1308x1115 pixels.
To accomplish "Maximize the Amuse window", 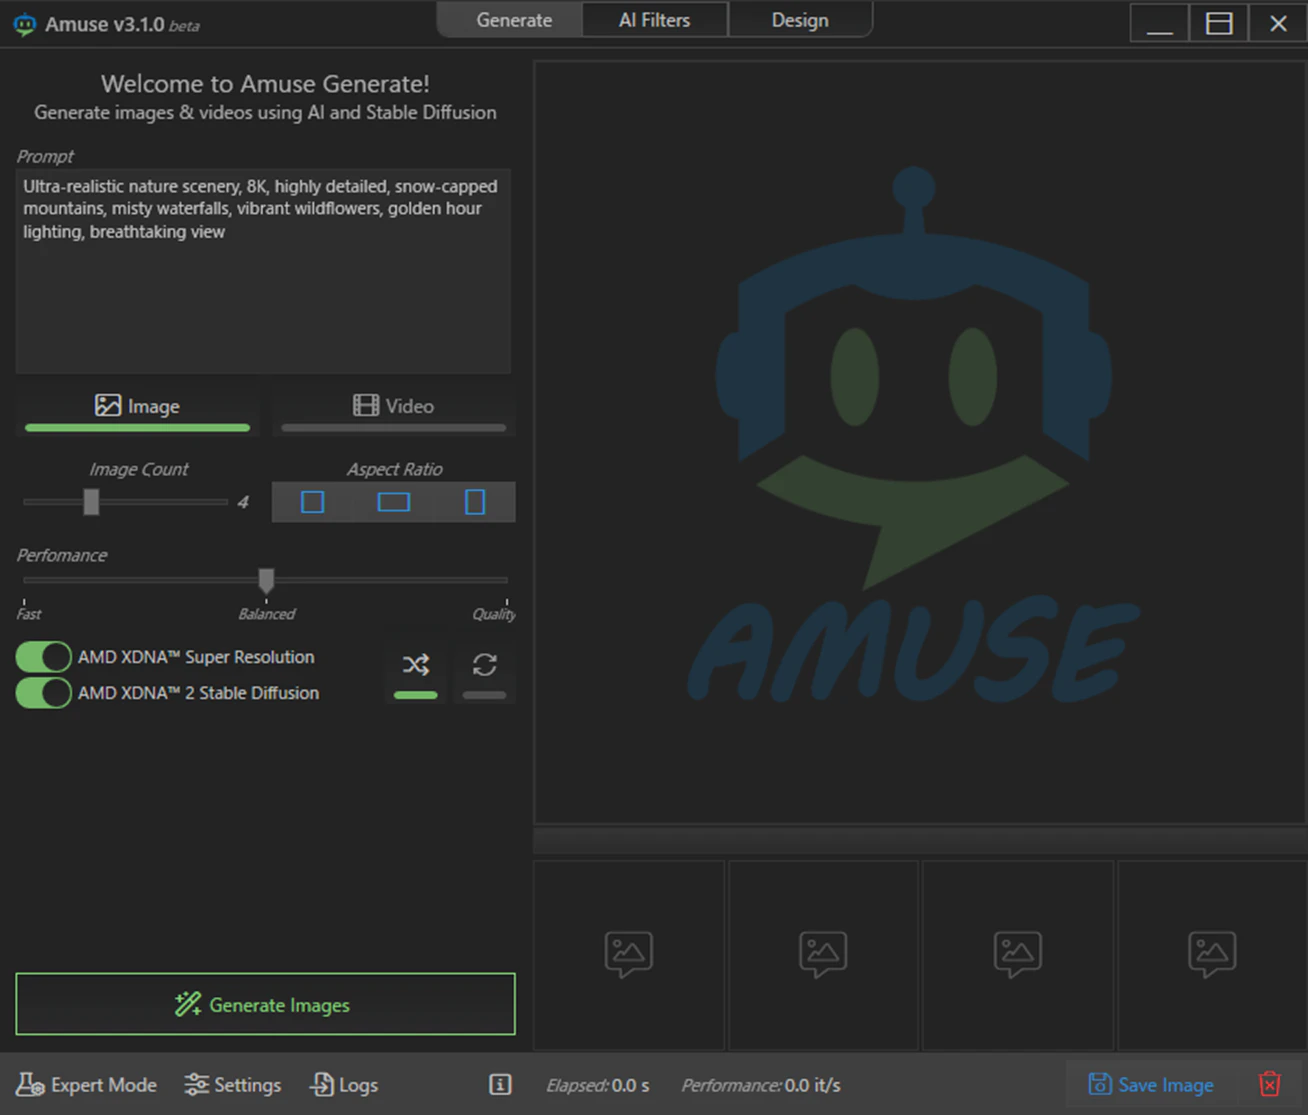I will point(1219,23).
